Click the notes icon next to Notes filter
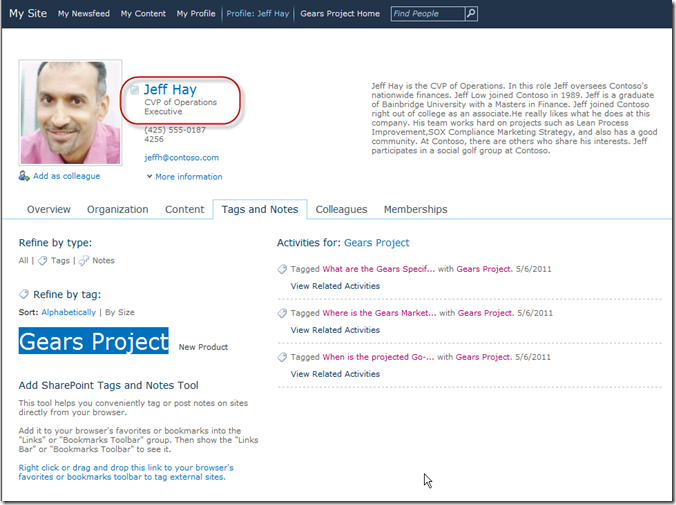This screenshot has height=505, width=676. click(x=84, y=261)
